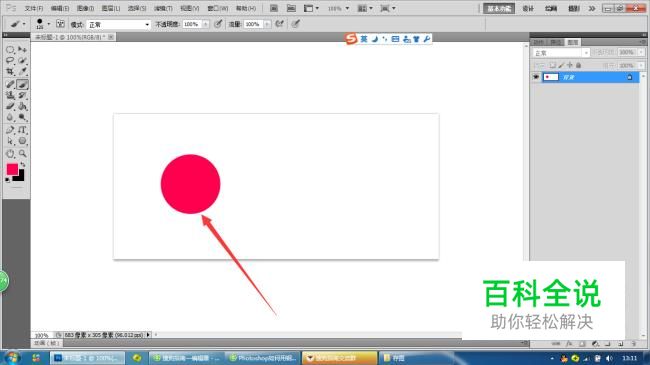The image size is (650, 365).
Task: Select the Eraser tool
Action: click(x=10, y=107)
